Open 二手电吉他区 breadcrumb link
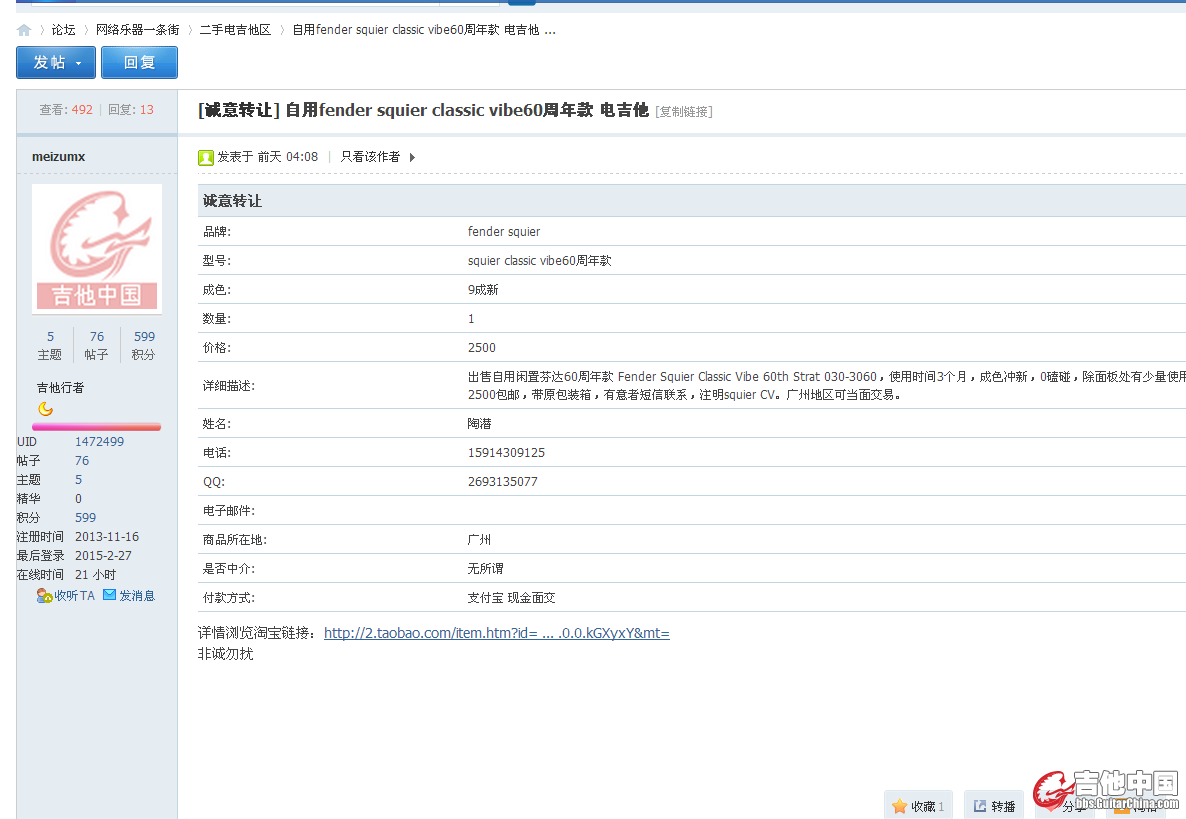Screen dimensions: 1186x819 tap(235, 30)
